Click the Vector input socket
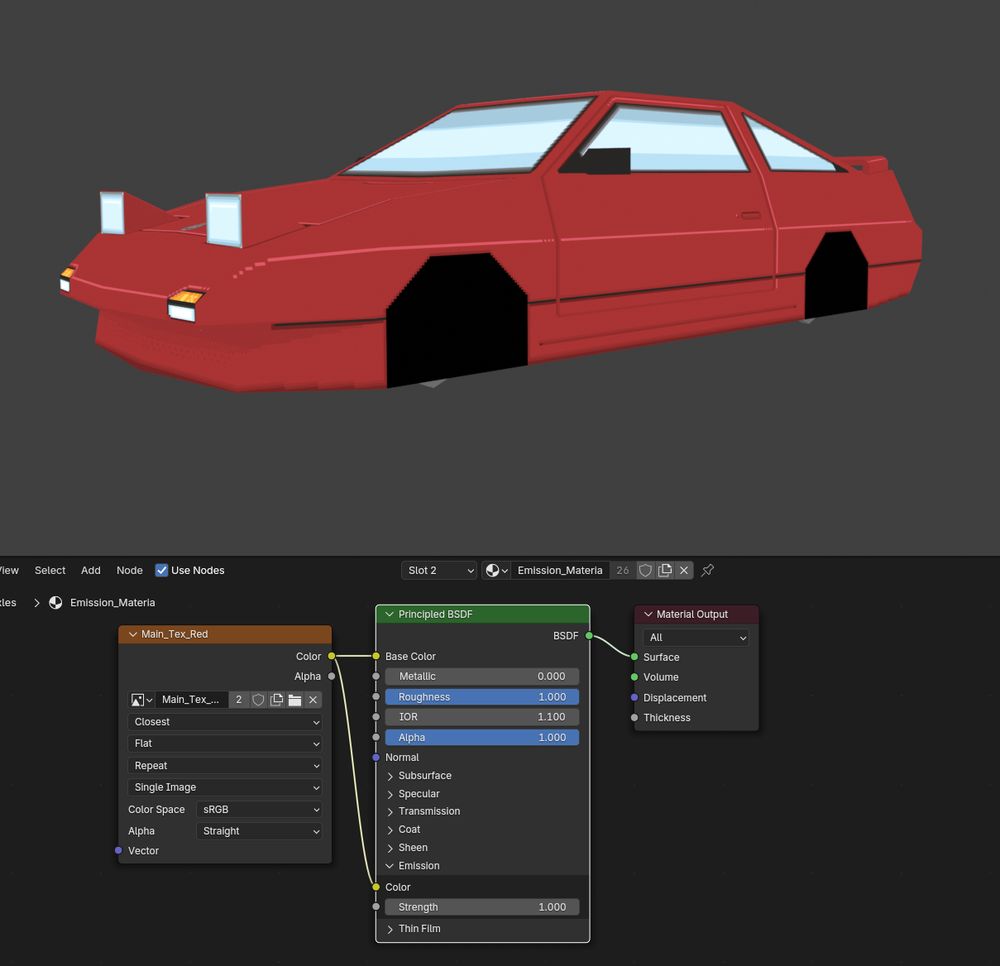1000x966 pixels. [x=118, y=851]
